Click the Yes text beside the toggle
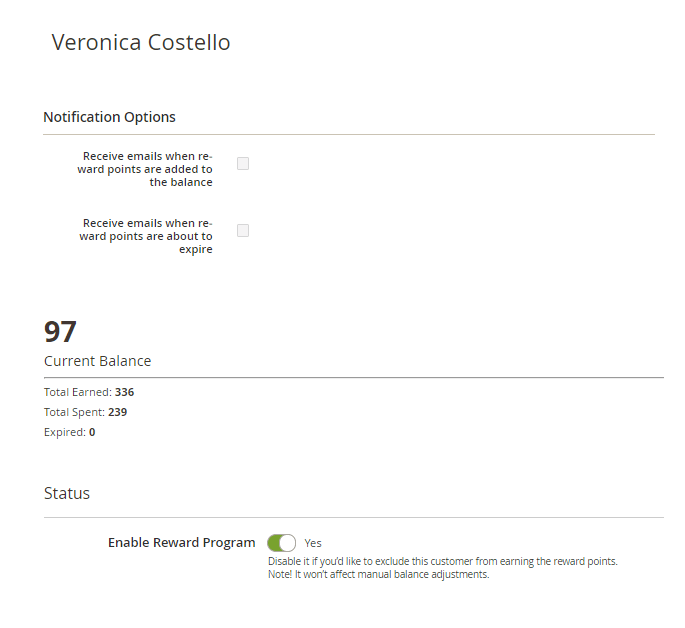 (313, 543)
